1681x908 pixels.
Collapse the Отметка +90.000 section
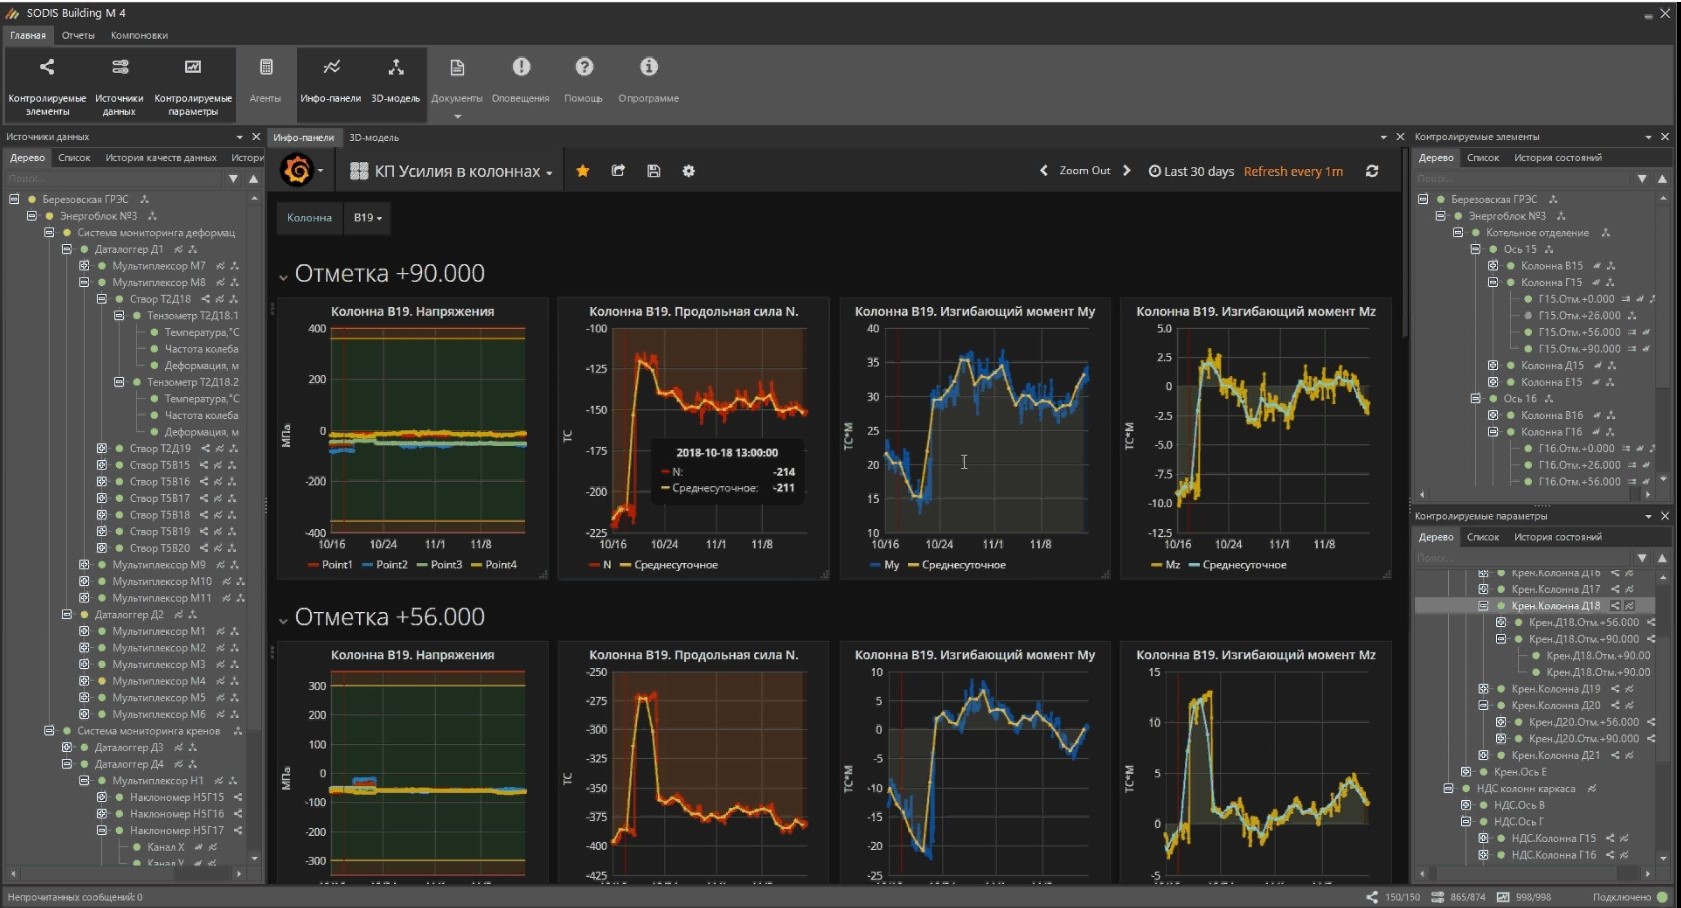point(283,276)
